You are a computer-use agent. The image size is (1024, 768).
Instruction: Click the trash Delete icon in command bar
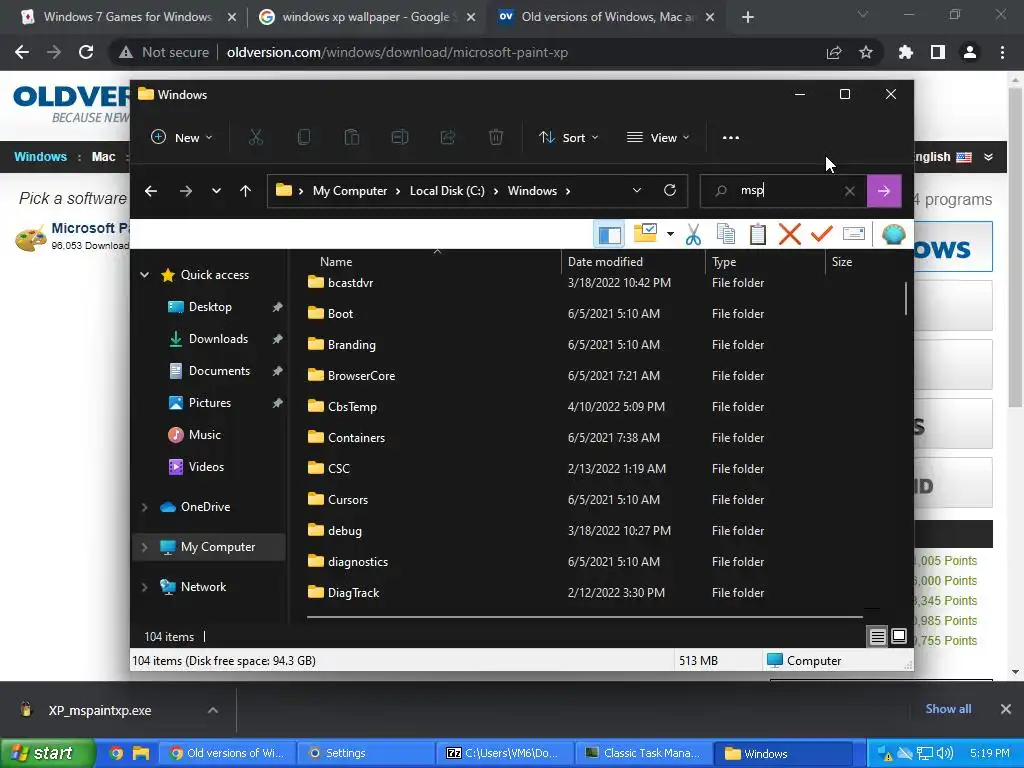pos(496,138)
